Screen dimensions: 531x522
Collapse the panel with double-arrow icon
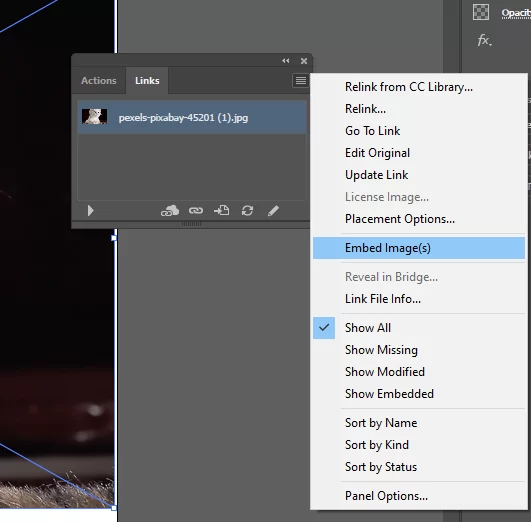click(x=286, y=61)
